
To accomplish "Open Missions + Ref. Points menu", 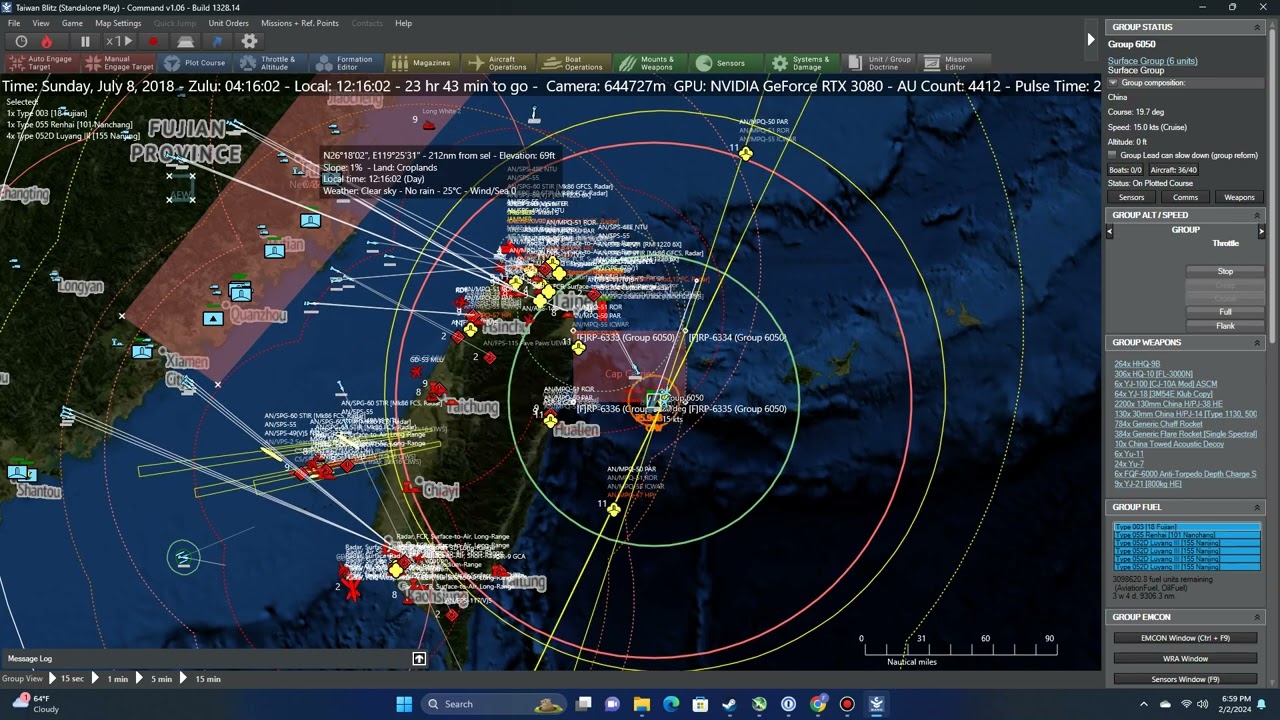I will pos(300,23).
